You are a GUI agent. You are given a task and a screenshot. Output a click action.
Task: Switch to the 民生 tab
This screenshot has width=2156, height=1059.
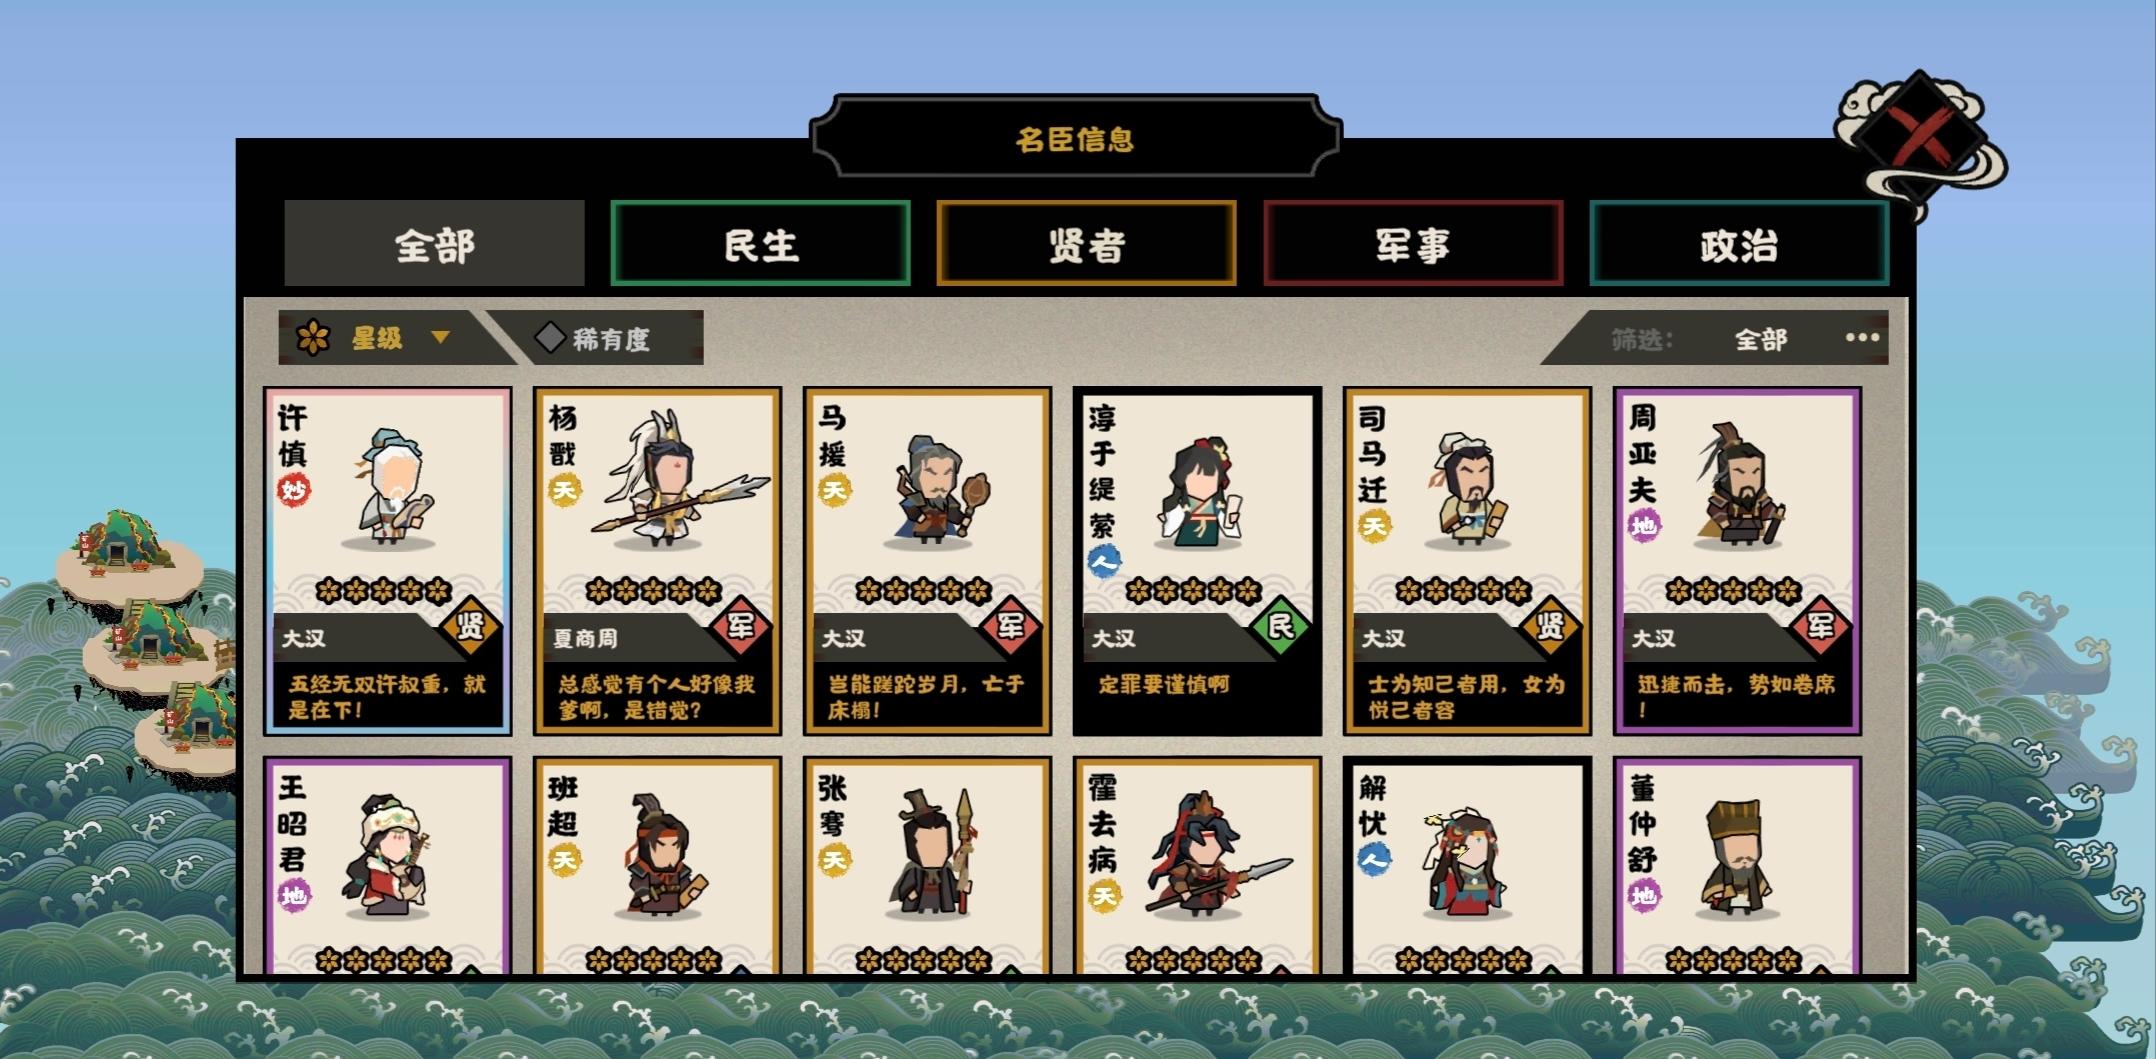[x=760, y=244]
